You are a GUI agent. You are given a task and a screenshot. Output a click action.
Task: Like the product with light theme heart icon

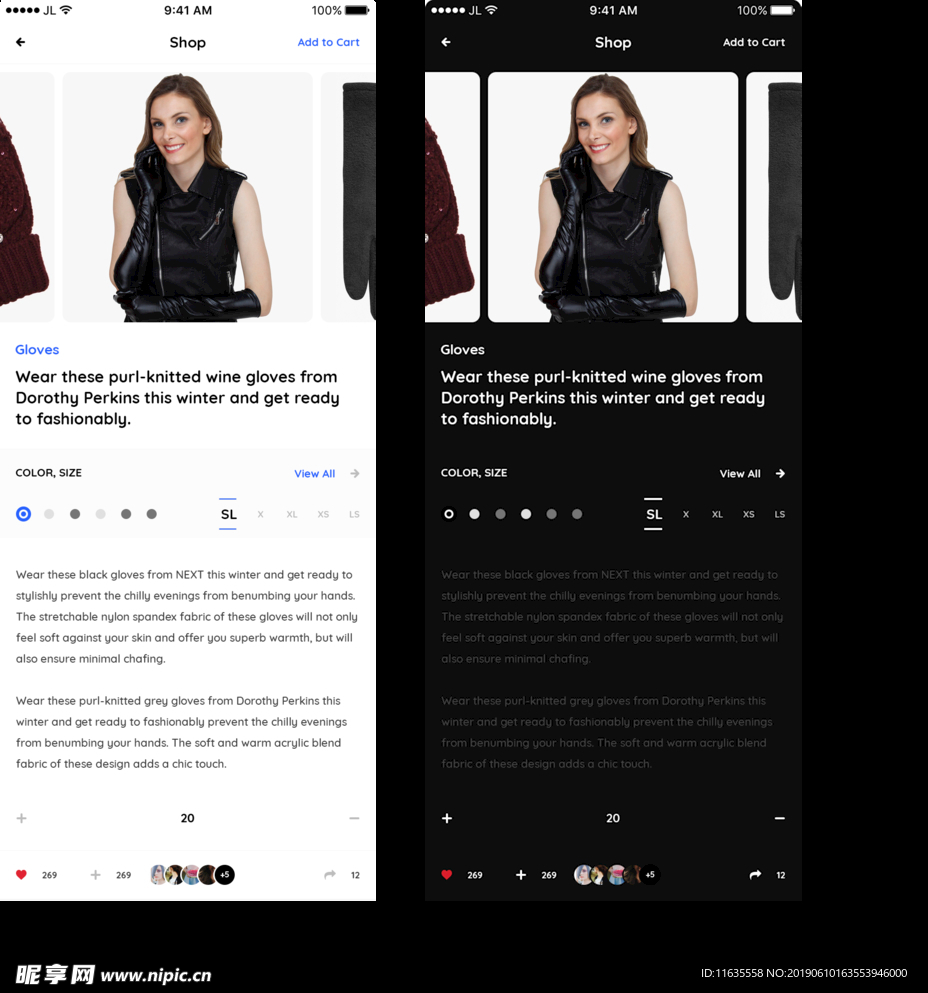pos(21,875)
